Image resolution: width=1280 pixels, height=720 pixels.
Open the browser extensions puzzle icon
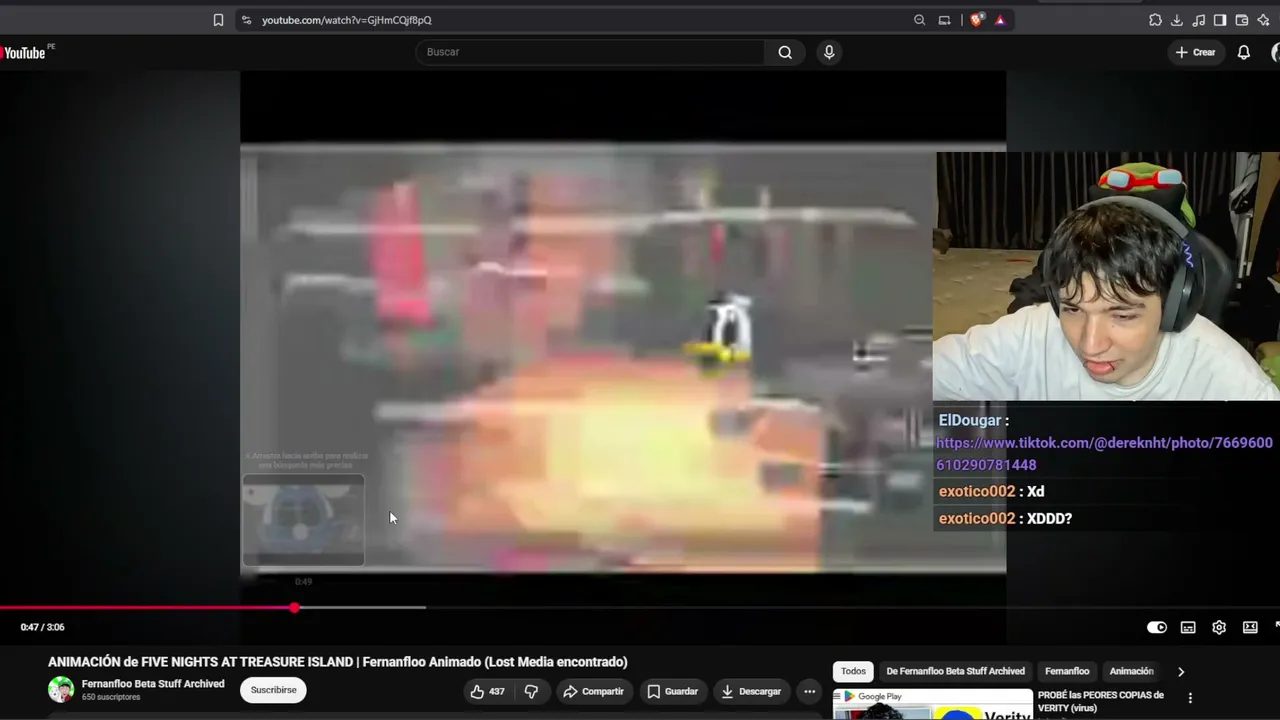coord(1155,20)
